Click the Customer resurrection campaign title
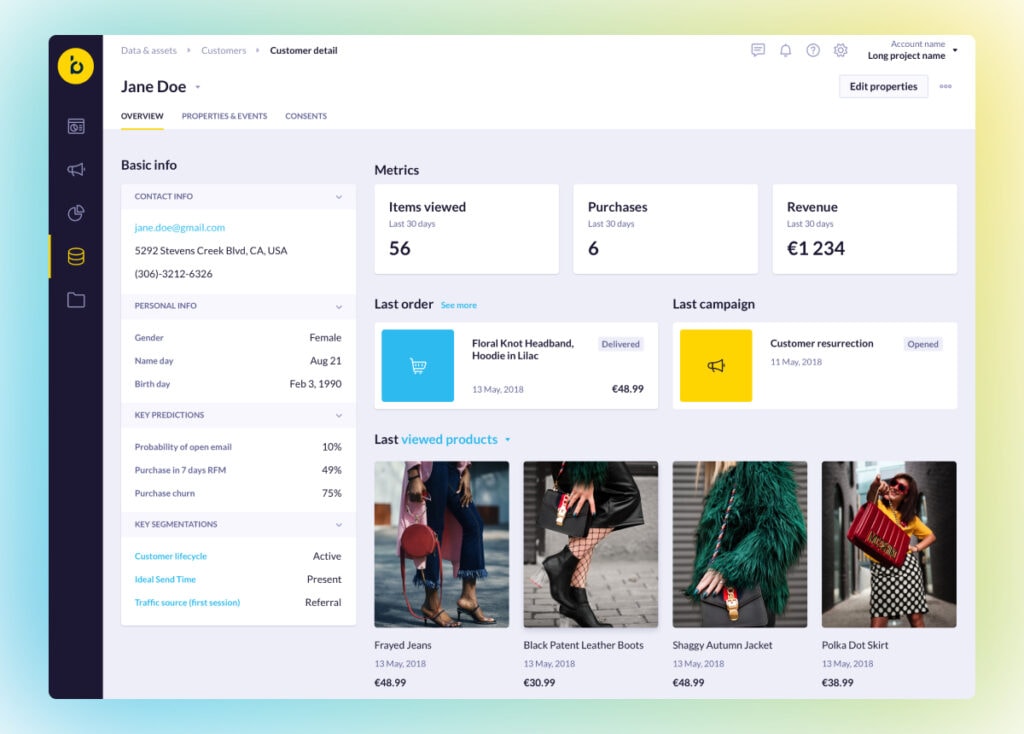This screenshot has height=734, width=1024. click(x=822, y=343)
